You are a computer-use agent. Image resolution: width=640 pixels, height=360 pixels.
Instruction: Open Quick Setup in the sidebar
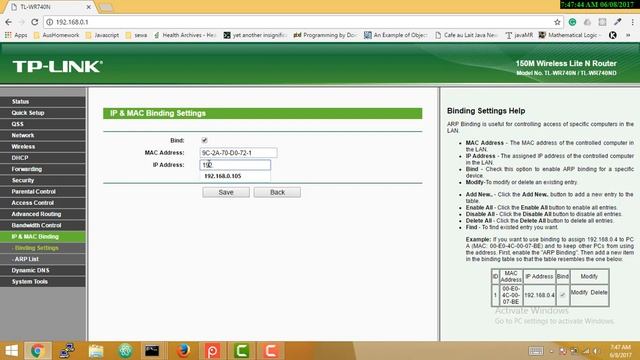(43, 113)
